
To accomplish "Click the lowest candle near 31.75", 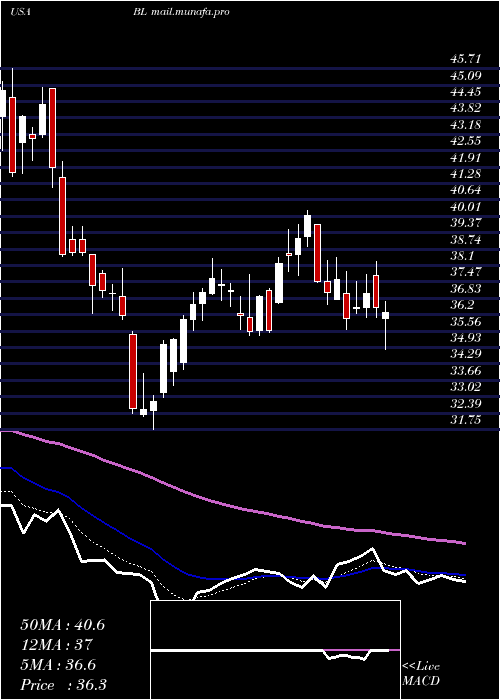I will [154, 406].
